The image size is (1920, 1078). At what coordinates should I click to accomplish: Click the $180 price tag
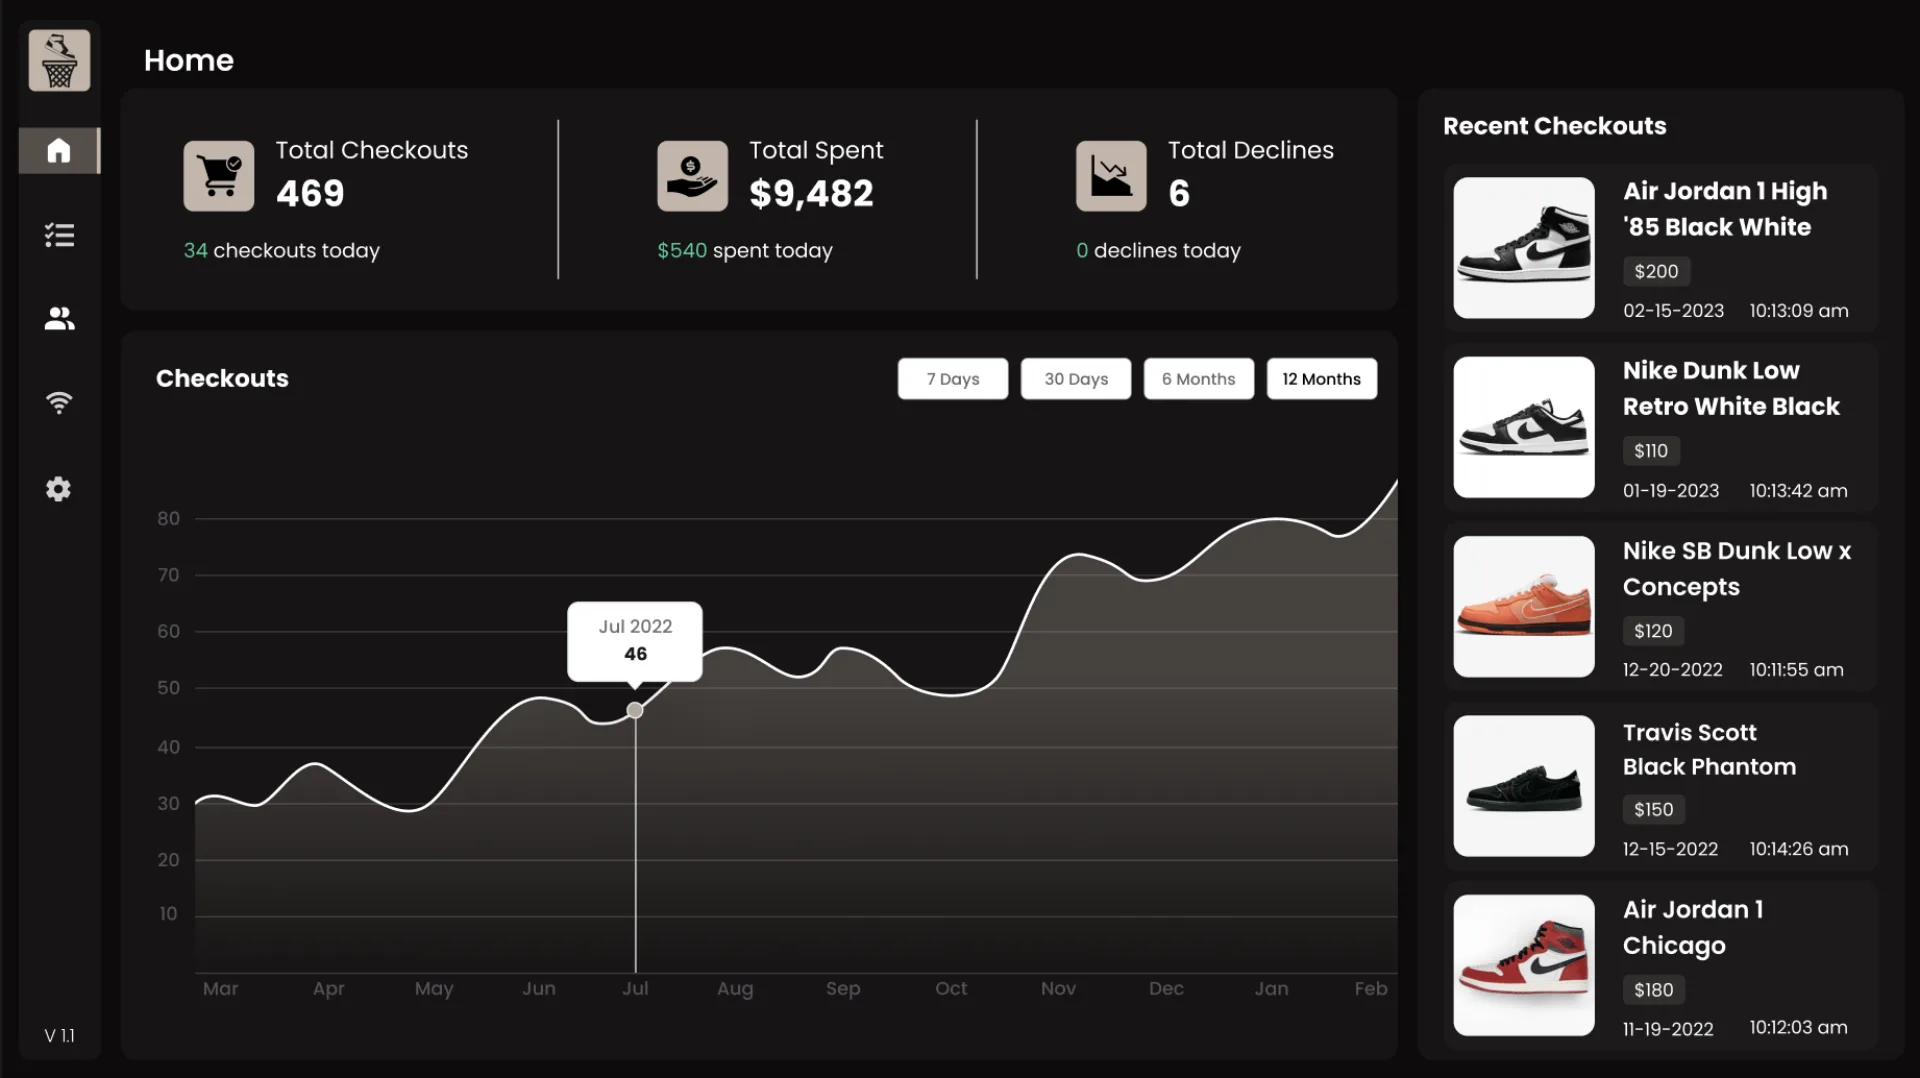[1654, 990]
